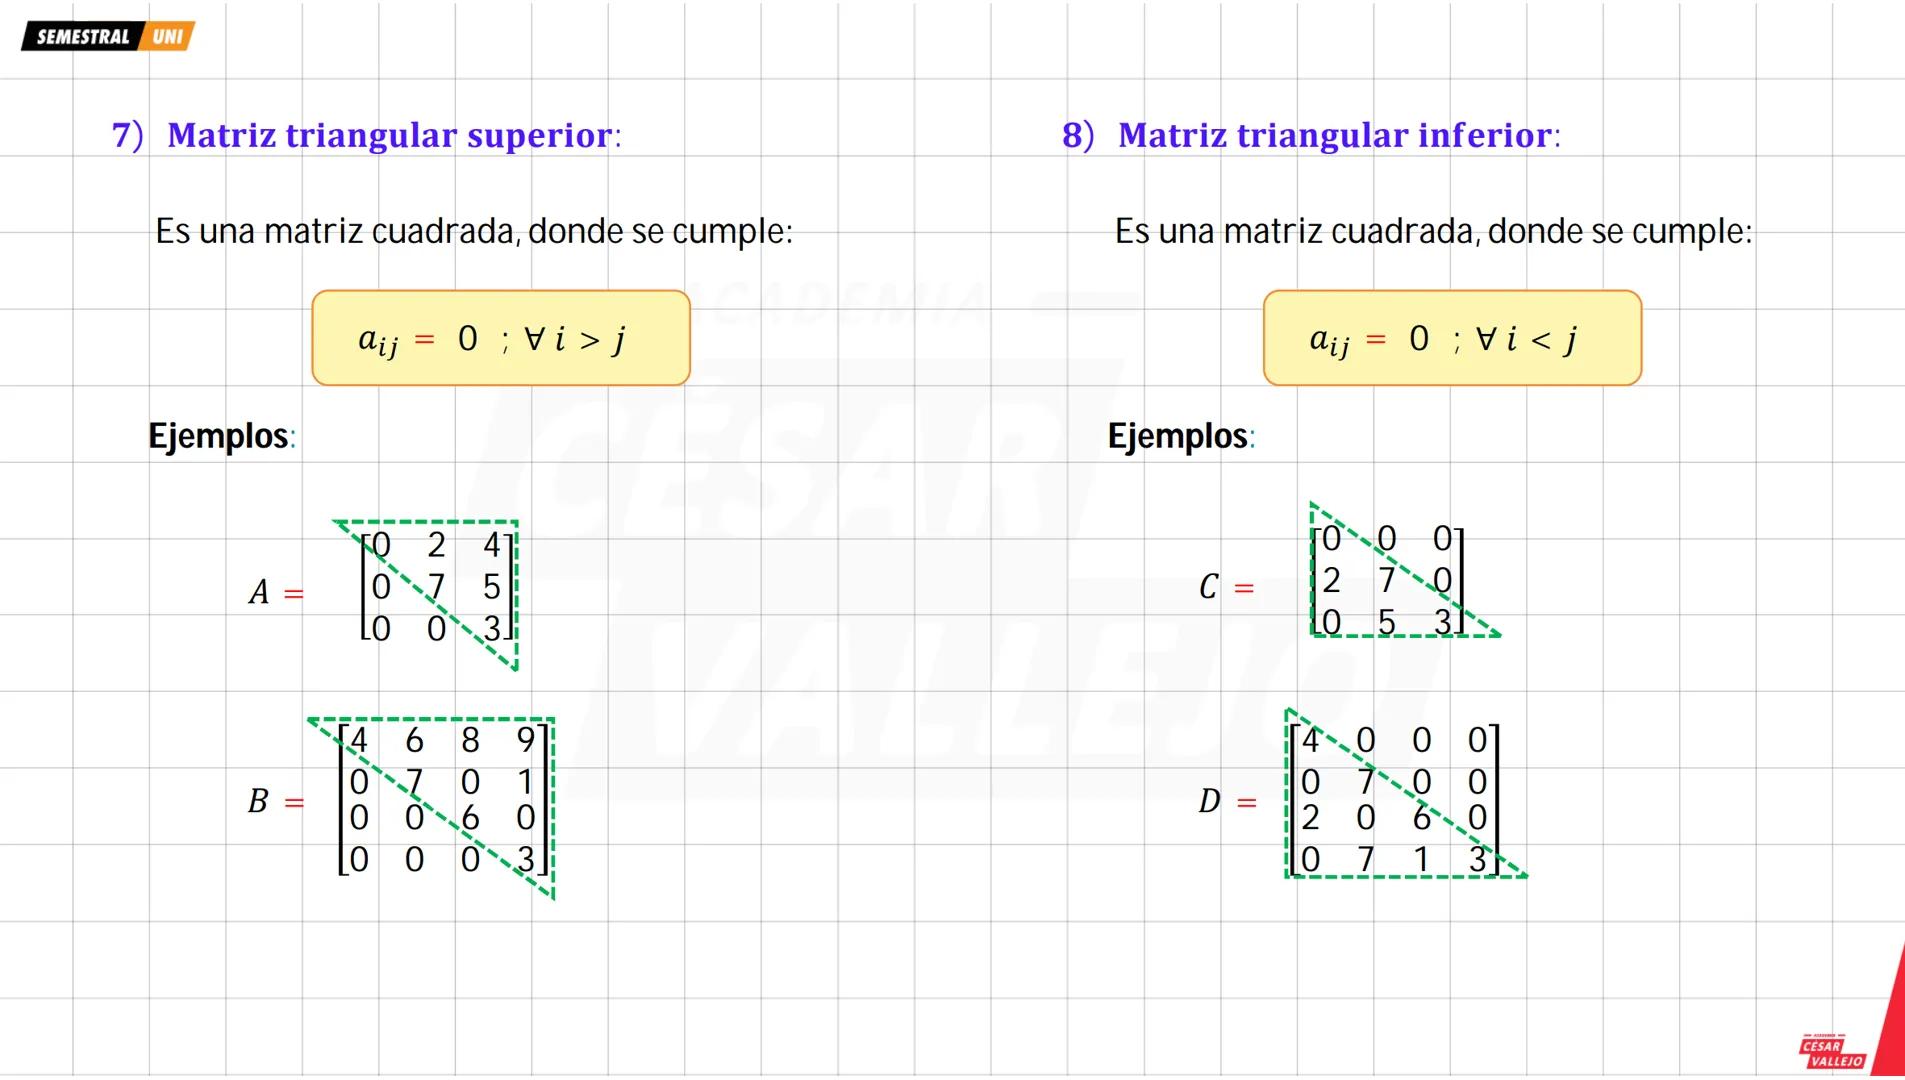Click the number 7) before the superior heading
The image size is (1905, 1080).
click(x=127, y=135)
